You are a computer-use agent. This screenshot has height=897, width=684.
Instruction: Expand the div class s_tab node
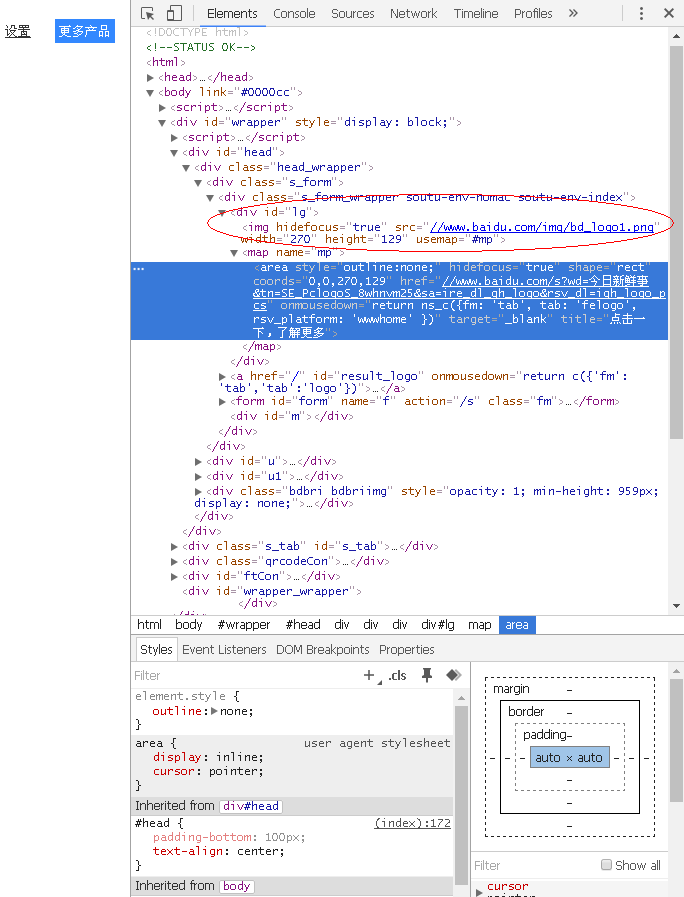click(x=174, y=547)
